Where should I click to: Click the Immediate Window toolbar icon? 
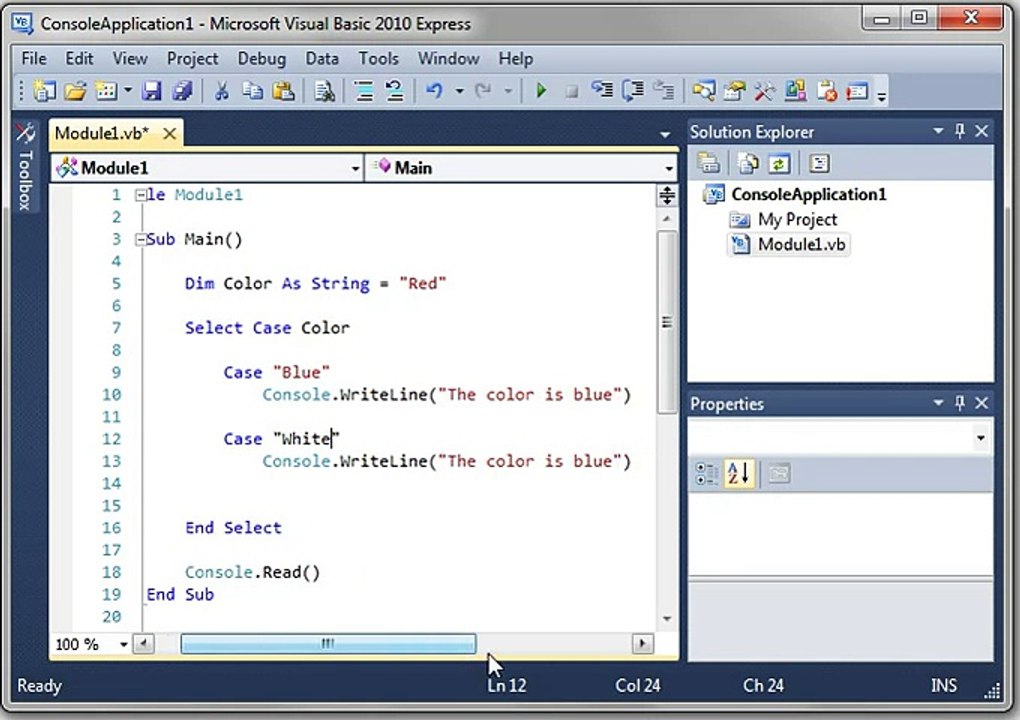(857, 91)
